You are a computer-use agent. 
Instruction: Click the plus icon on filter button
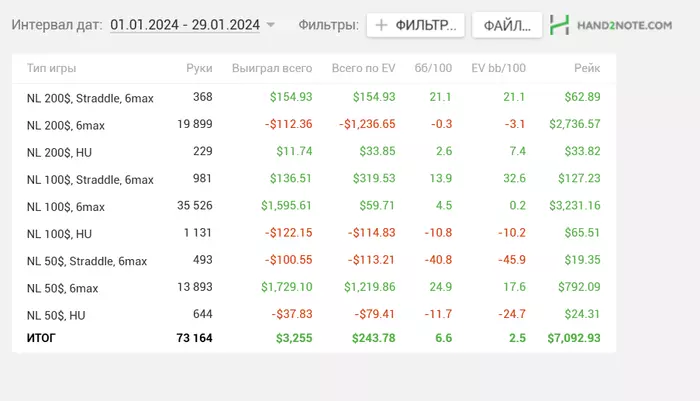[x=381, y=25]
